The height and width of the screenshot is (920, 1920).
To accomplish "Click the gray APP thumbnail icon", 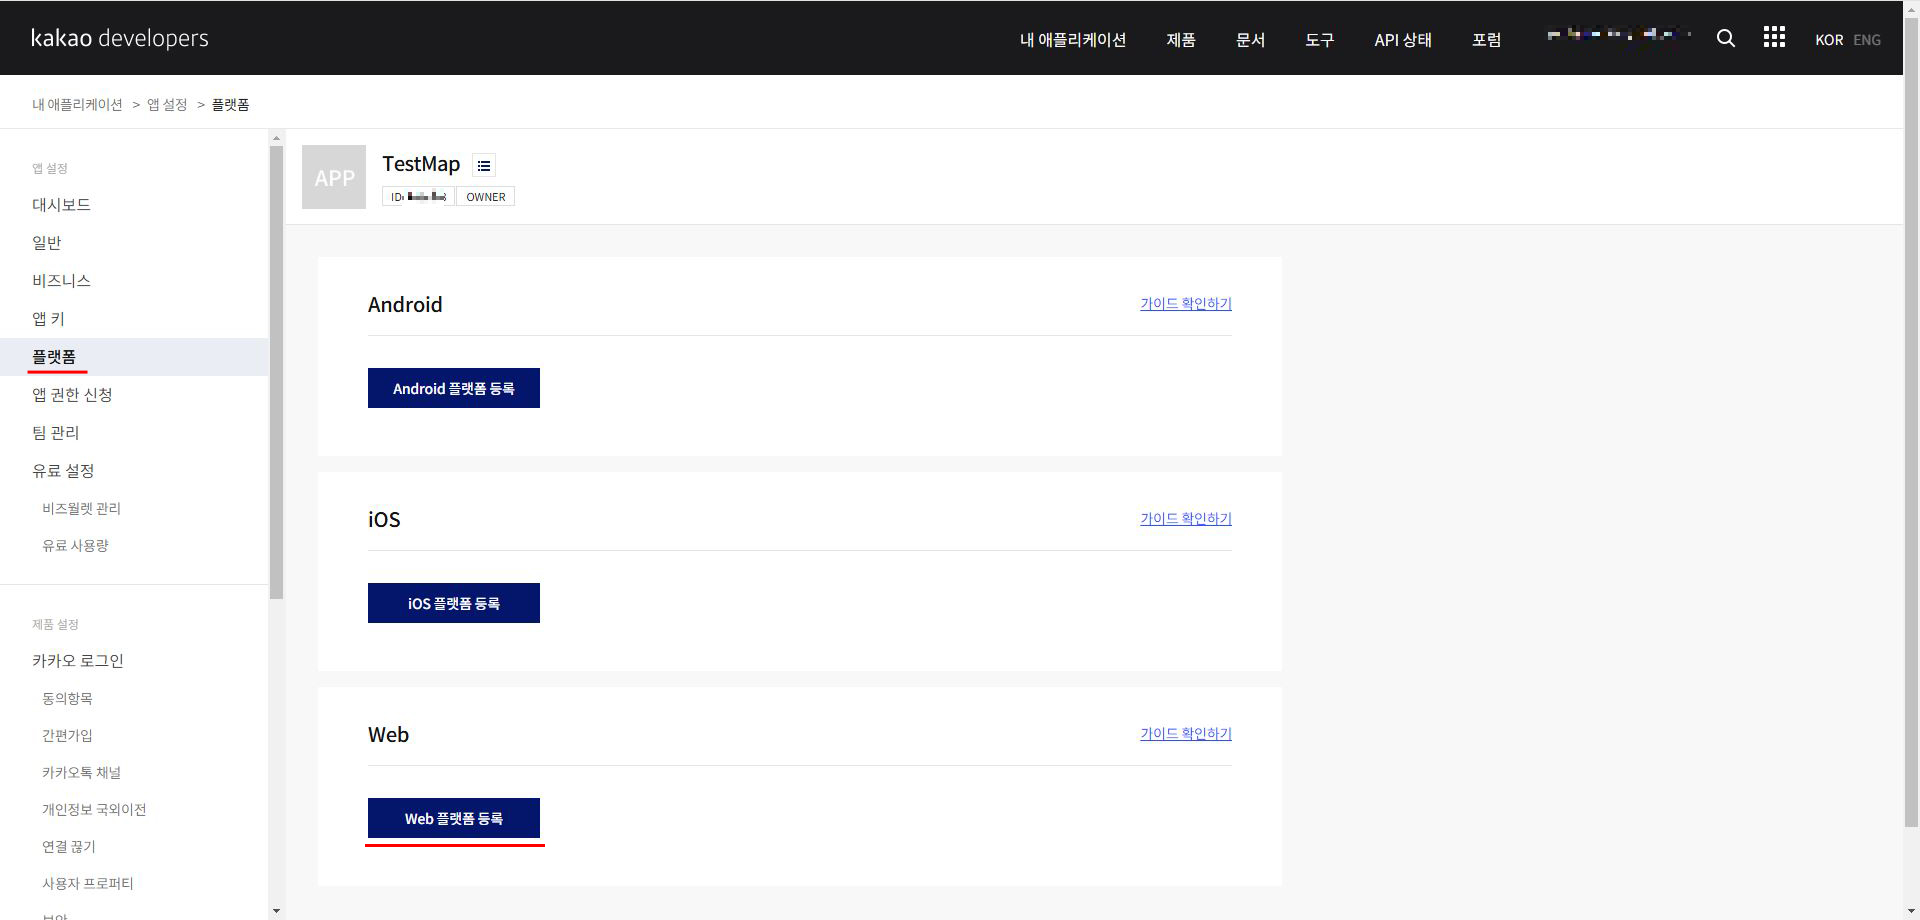I will point(334,177).
